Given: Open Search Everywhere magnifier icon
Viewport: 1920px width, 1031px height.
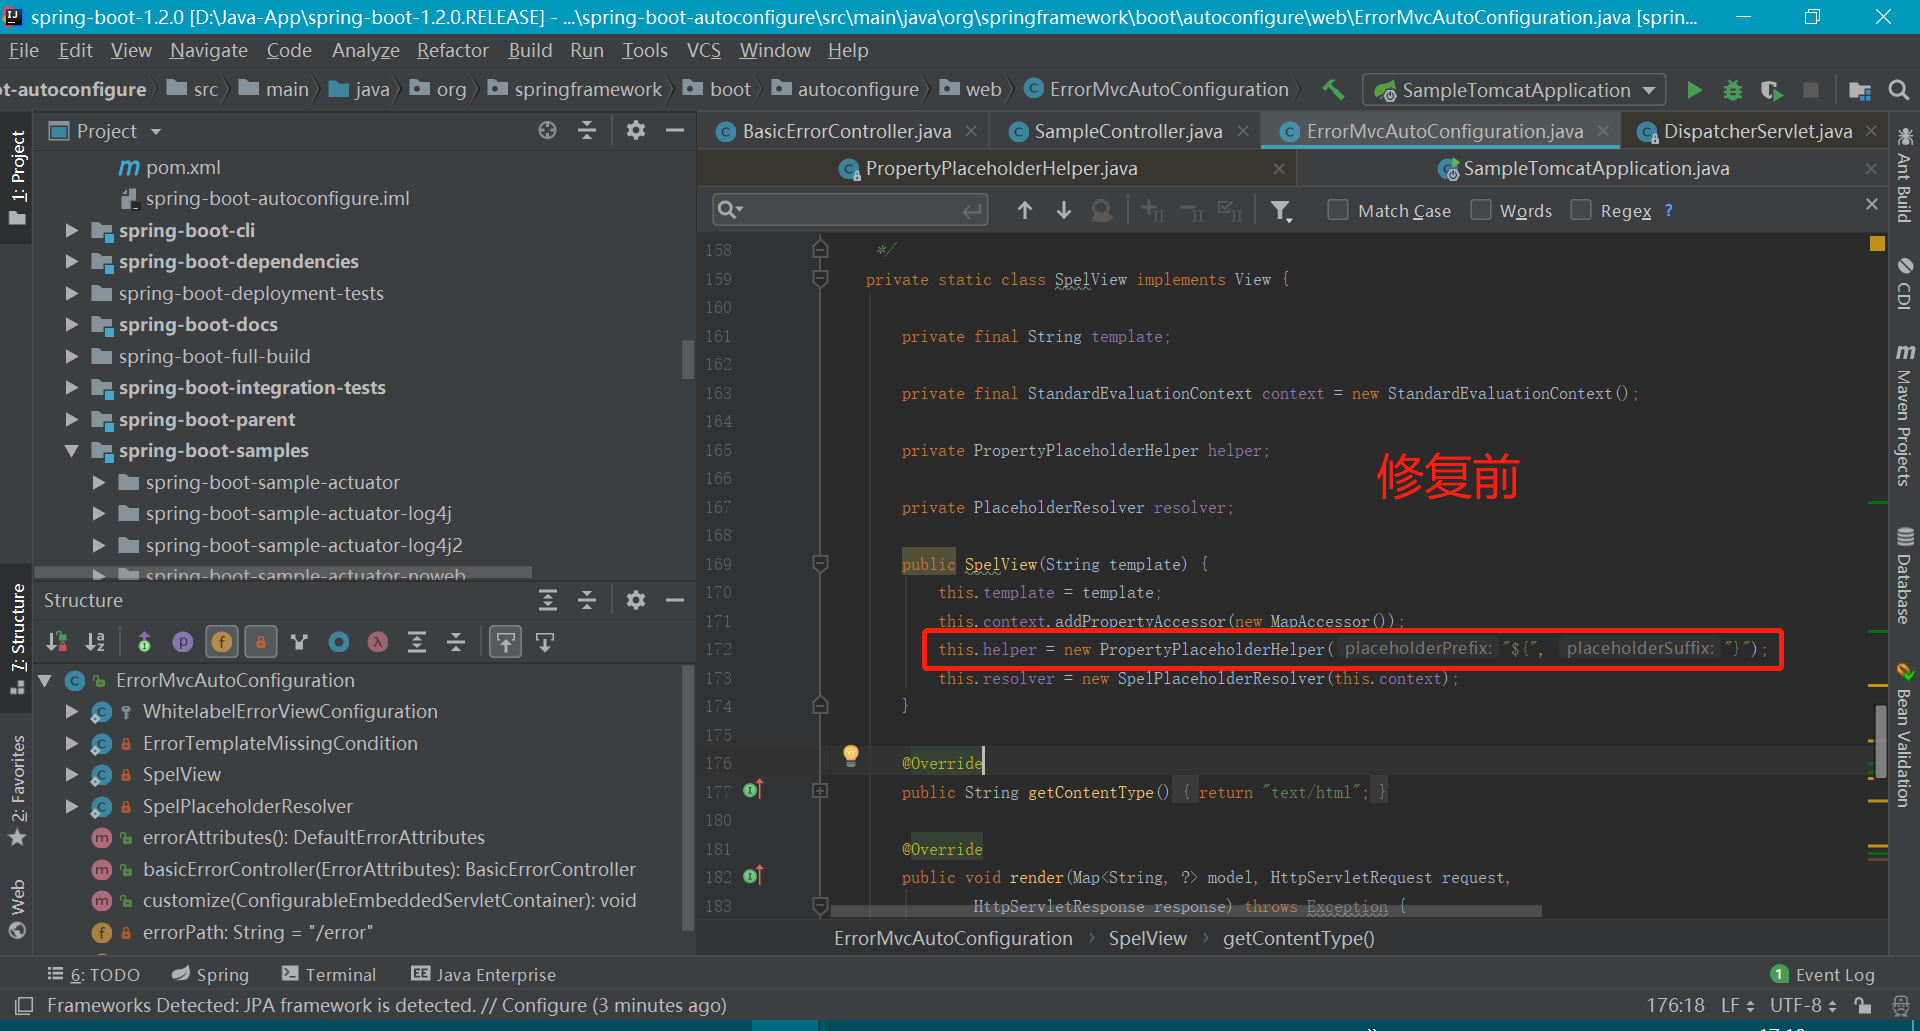Looking at the screenshot, I should pos(1898,90).
